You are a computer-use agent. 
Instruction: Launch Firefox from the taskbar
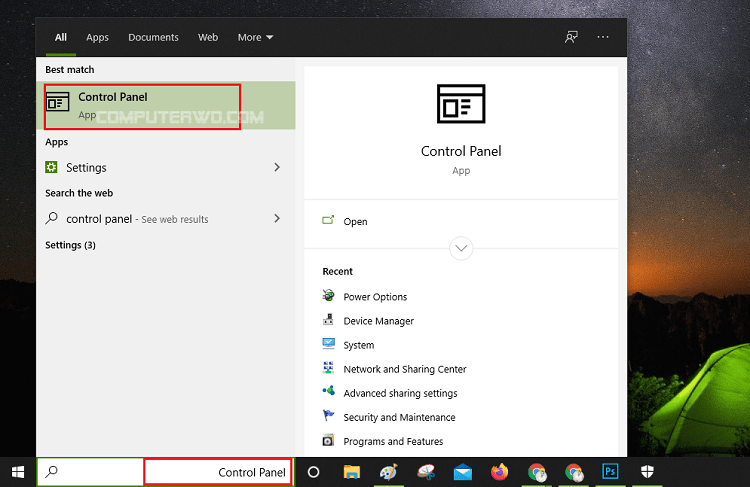tap(499, 472)
